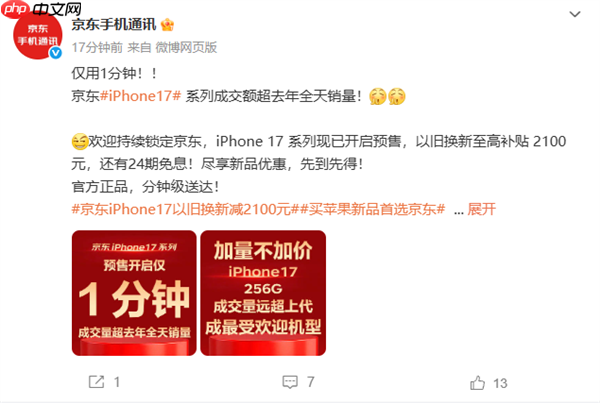The width and height of the screenshot is (600, 403).
Task: Expand the post options chevron
Action: pos(575,15)
